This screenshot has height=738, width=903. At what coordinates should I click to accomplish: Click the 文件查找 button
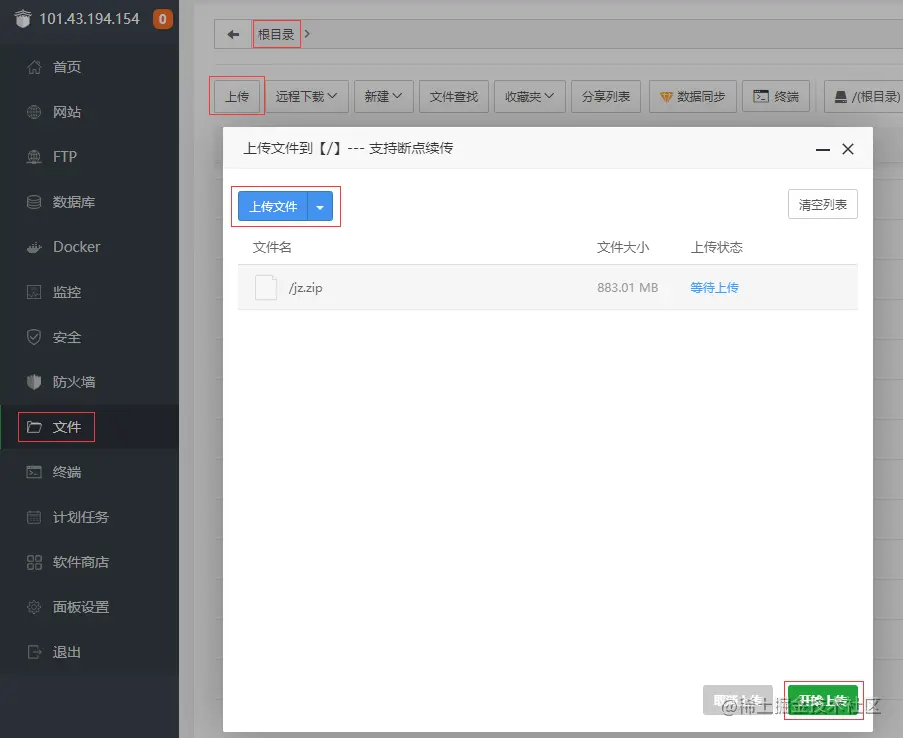pos(454,96)
